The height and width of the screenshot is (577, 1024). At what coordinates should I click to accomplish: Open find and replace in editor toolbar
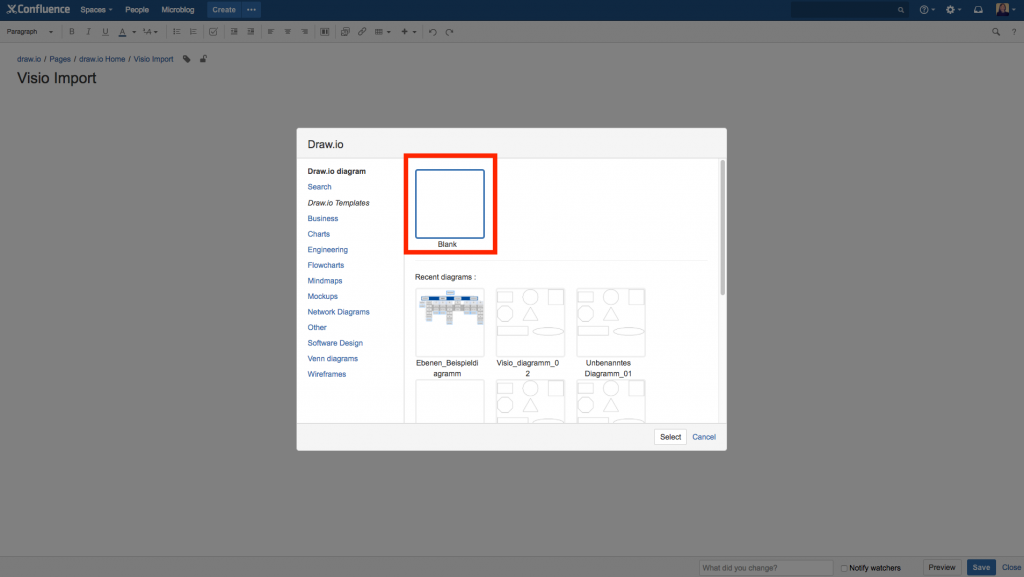(x=996, y=31)
